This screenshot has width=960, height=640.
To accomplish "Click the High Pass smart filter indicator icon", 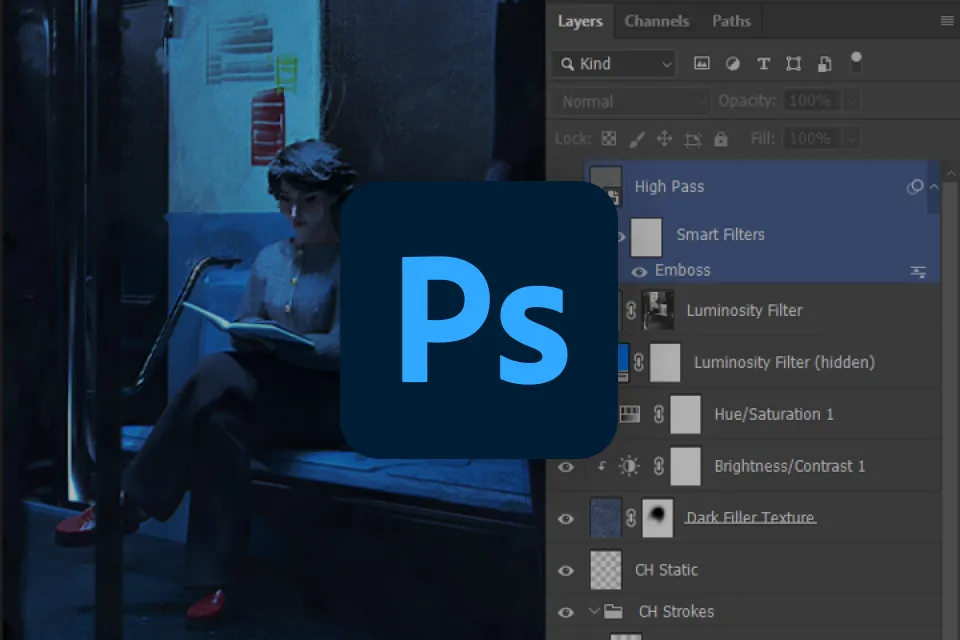I will tap(915, 186).
